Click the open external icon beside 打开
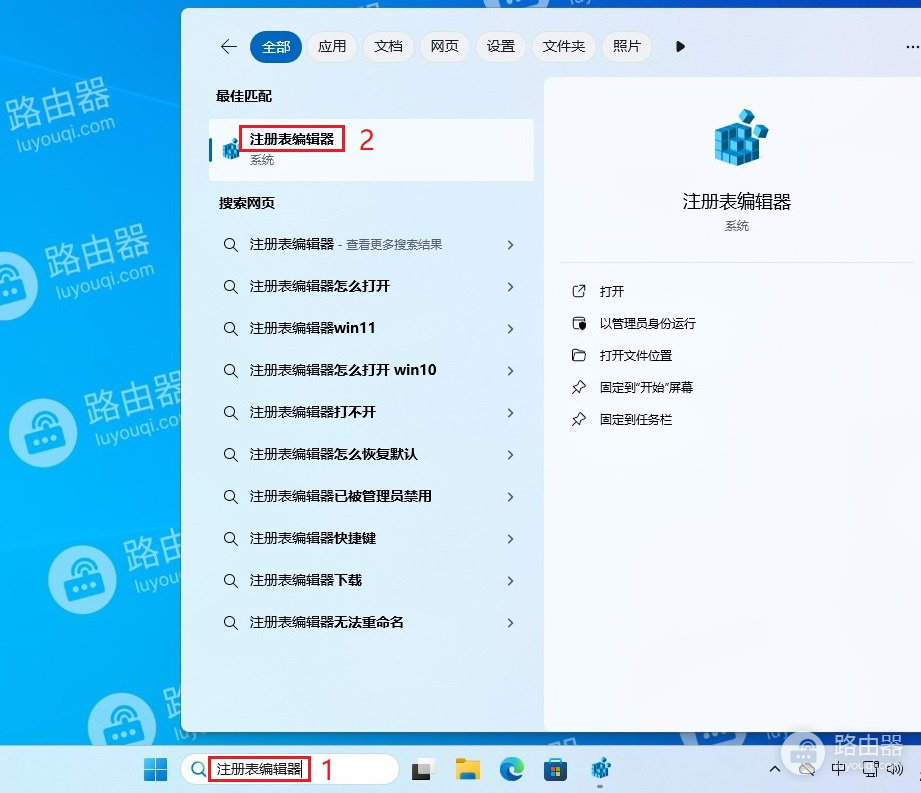The width and height of the screenshot is (921, 793). pyautogui.click(x=579, y=291)
